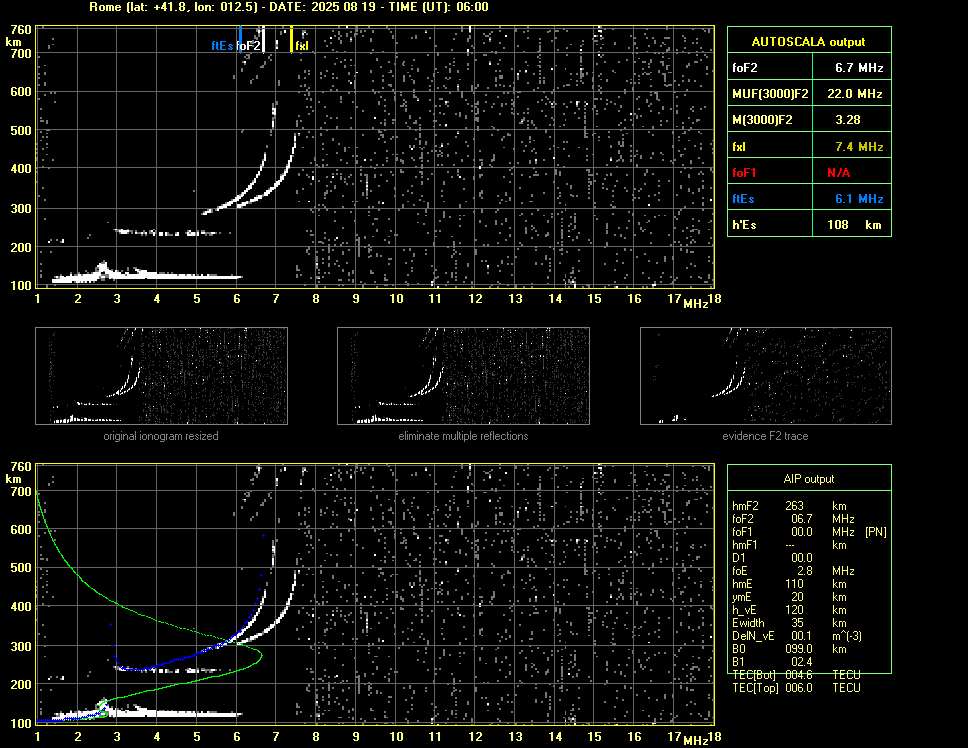
Task: Select the AUTOSCALA output title
Action: point(808,42)
